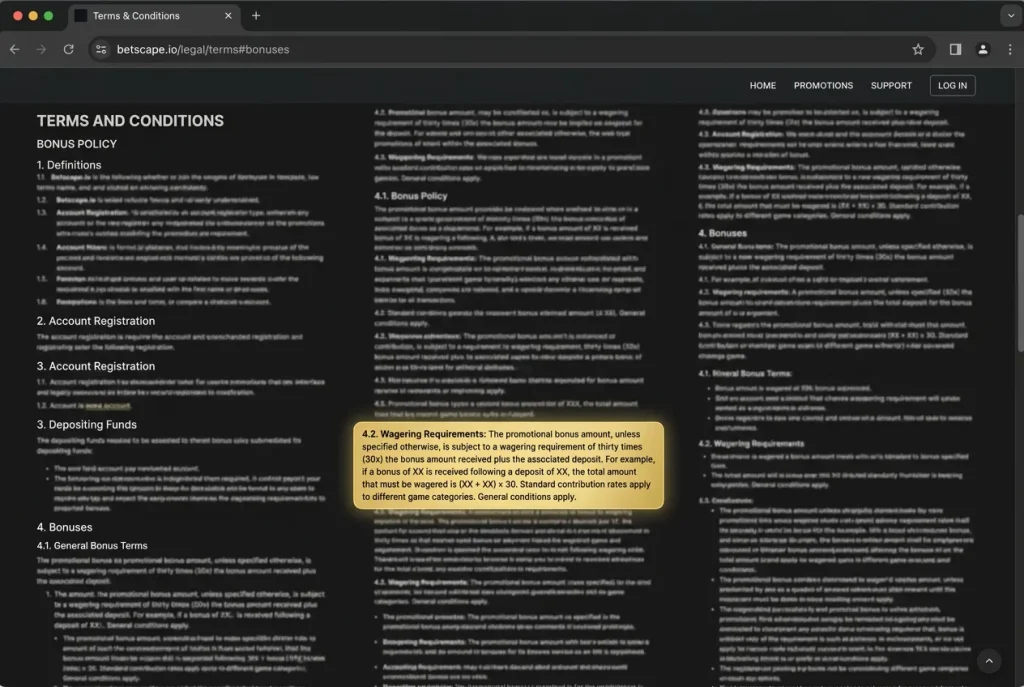
Task: Click 4.2. Wagering Requirements heading in right column
Action: click(x=750, y=443)
